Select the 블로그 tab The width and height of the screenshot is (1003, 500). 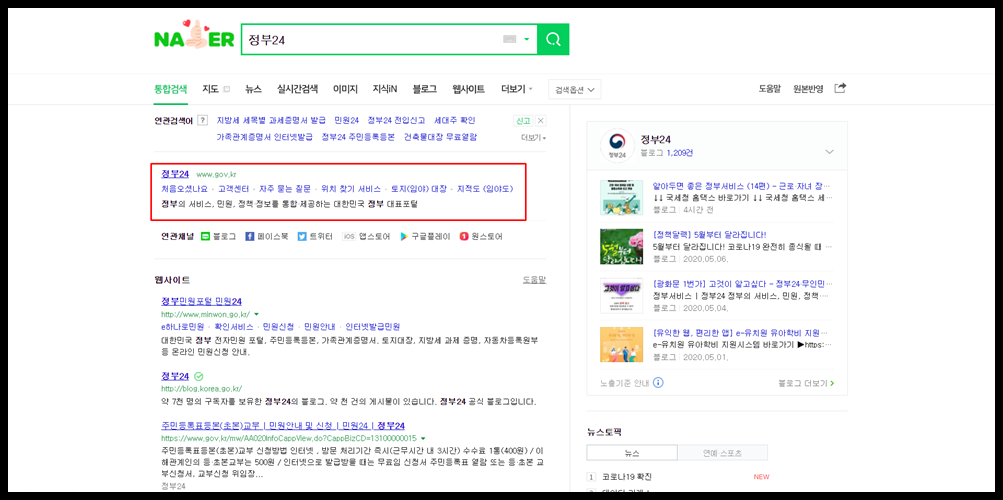click(x=425, y=89)
